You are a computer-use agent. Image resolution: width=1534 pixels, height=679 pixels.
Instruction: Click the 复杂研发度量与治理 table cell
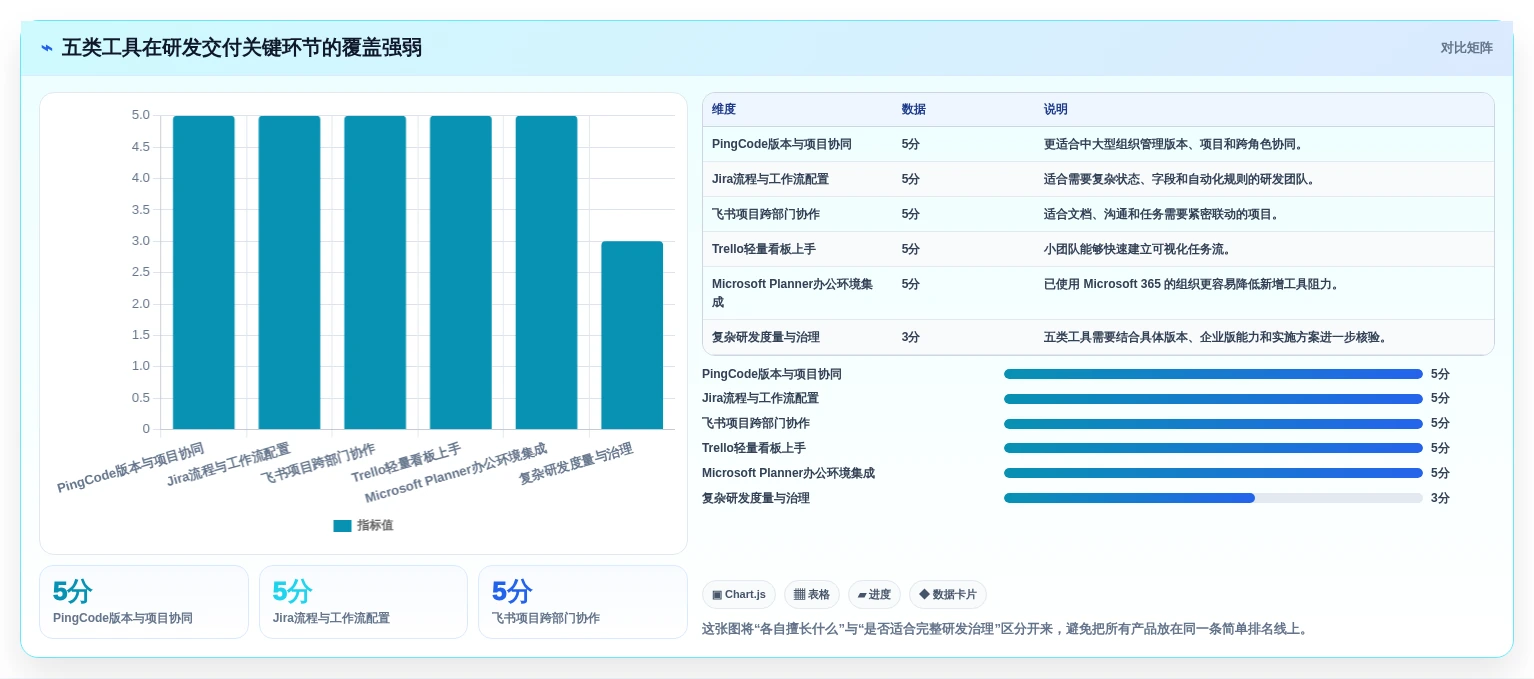click(x=797, y=337)
